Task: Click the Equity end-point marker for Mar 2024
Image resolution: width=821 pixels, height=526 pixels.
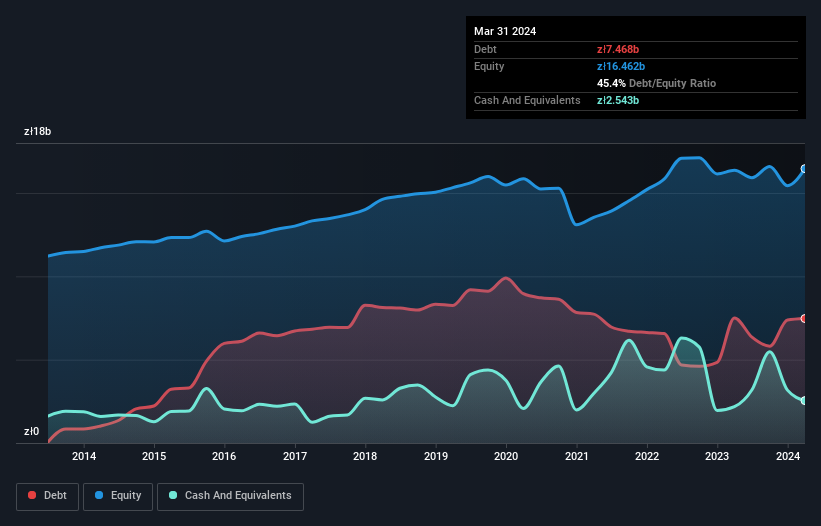Action: pyautogui.click(x=804, y=169)
